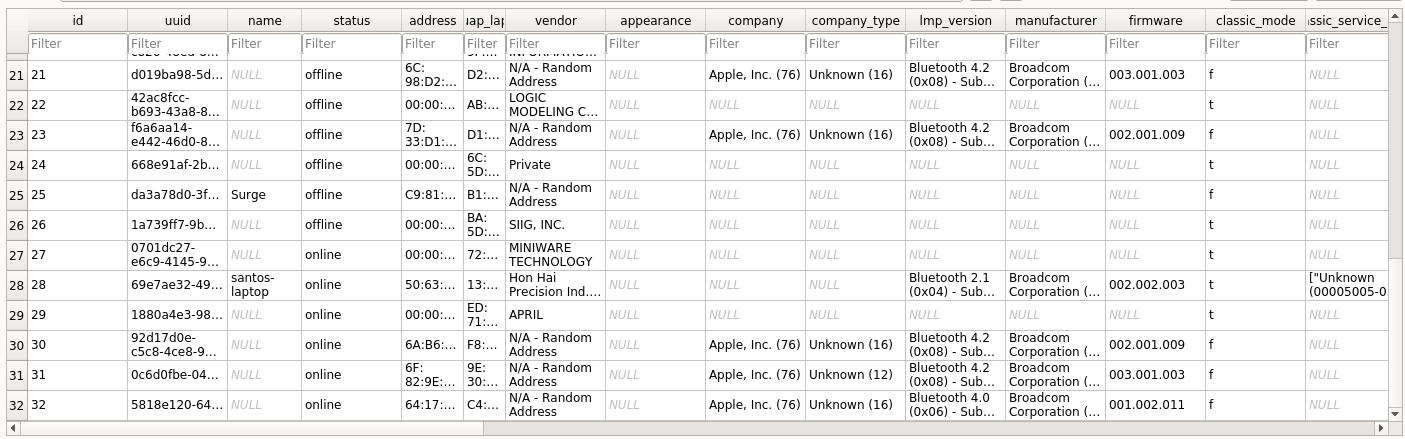Click the vertical scrollbar down arrow
1405x439 pixels.
1396,413
